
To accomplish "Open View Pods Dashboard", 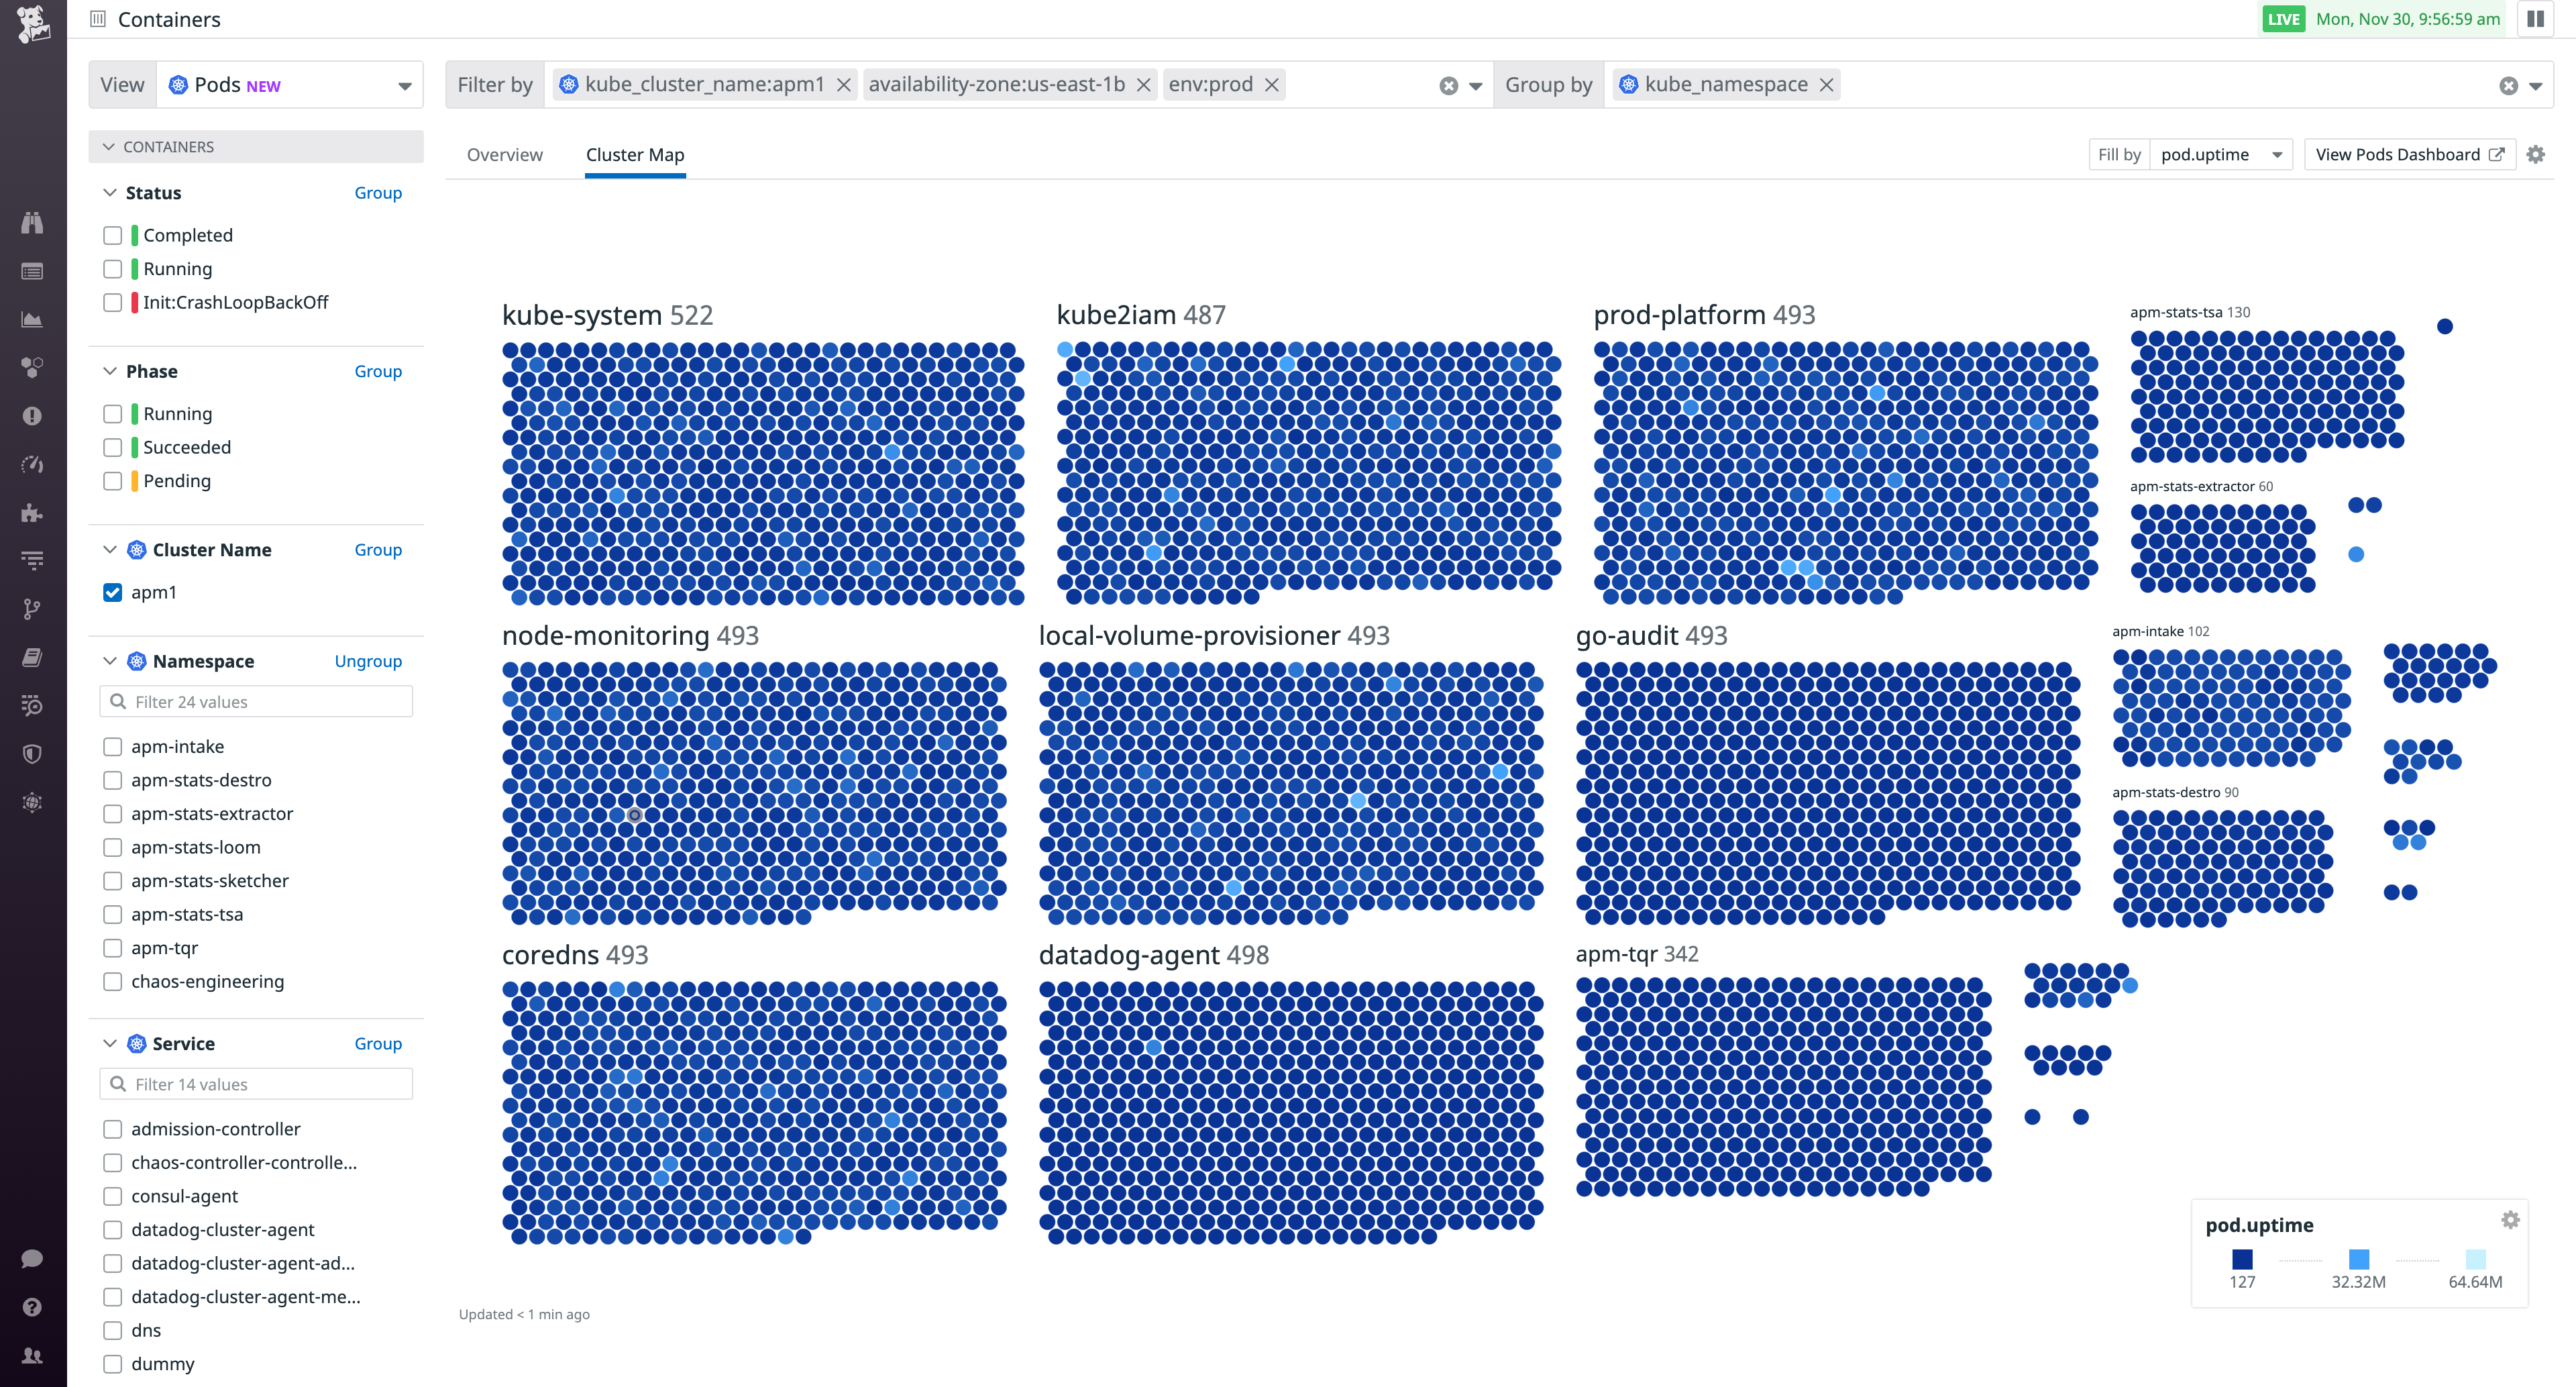I will click(x=2409, y=154).
